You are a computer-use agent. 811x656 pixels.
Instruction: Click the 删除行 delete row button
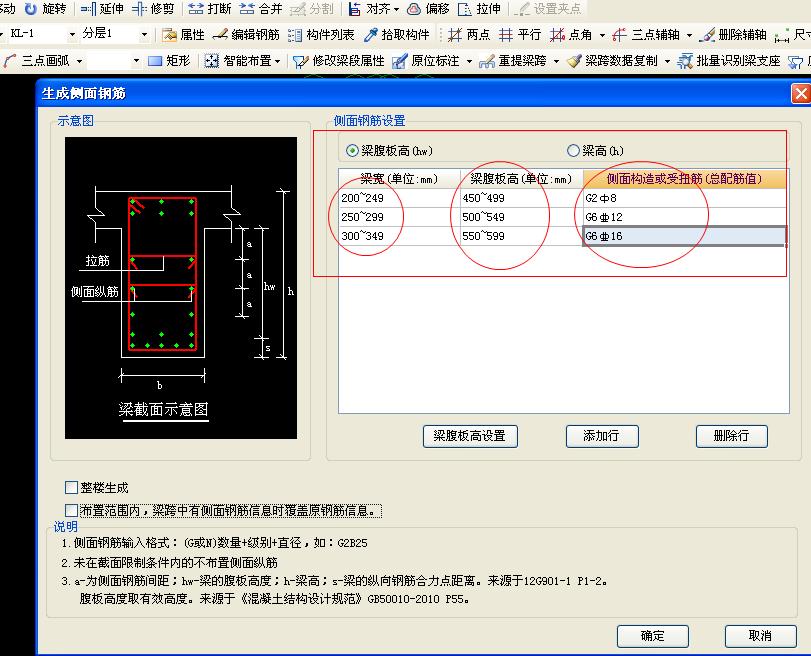(731, 436)
